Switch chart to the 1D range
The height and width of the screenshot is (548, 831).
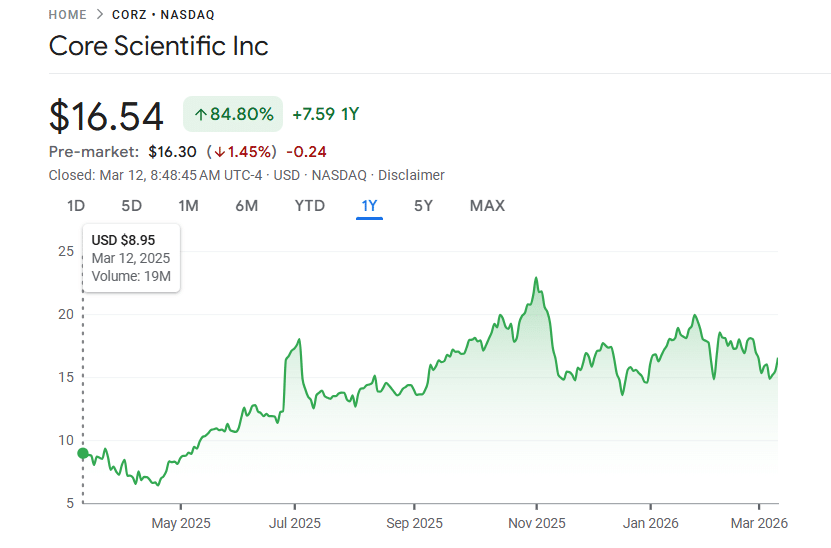[x=76, y=206]
